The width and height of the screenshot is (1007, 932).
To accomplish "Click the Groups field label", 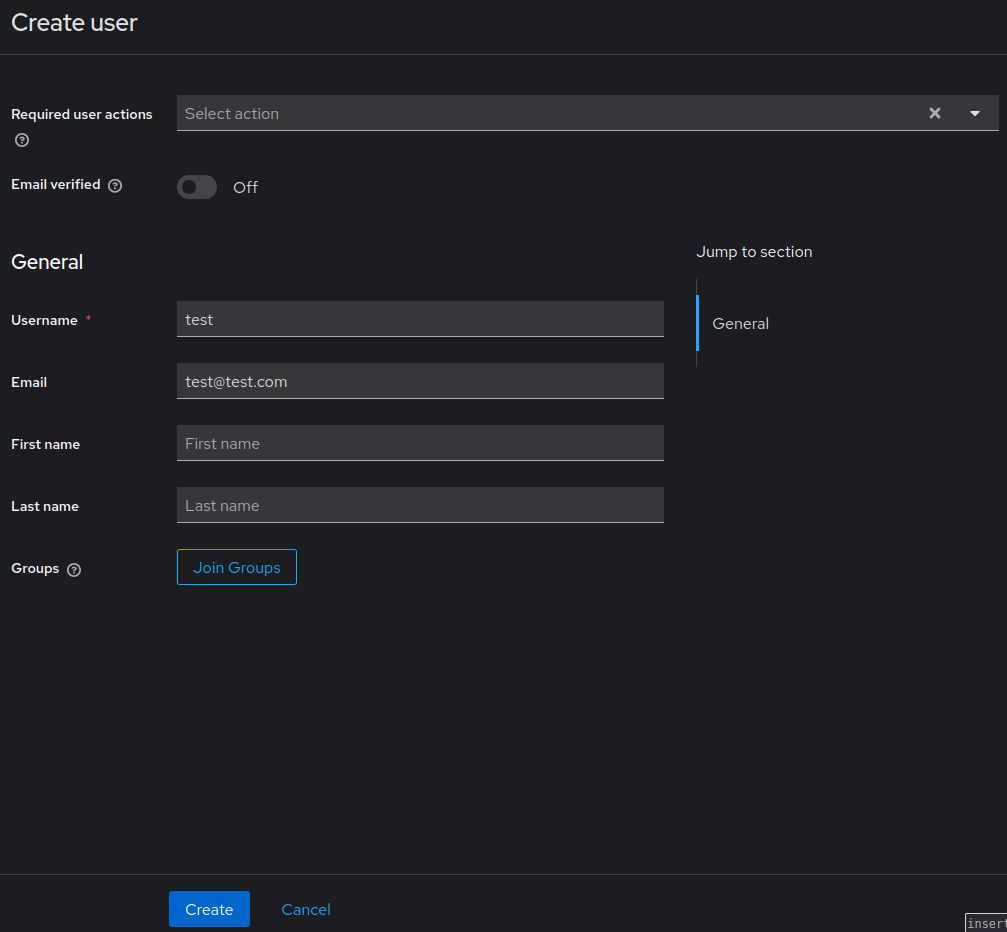I will tap(35, 568).
